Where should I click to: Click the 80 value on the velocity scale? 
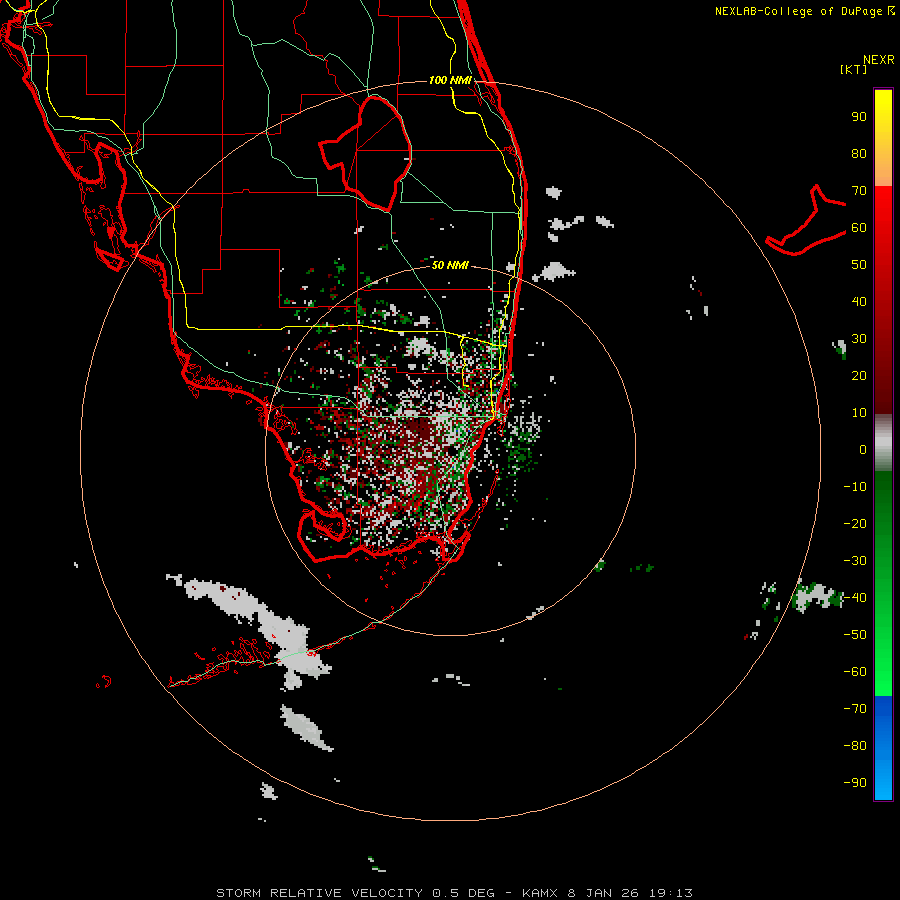point(859,154)
